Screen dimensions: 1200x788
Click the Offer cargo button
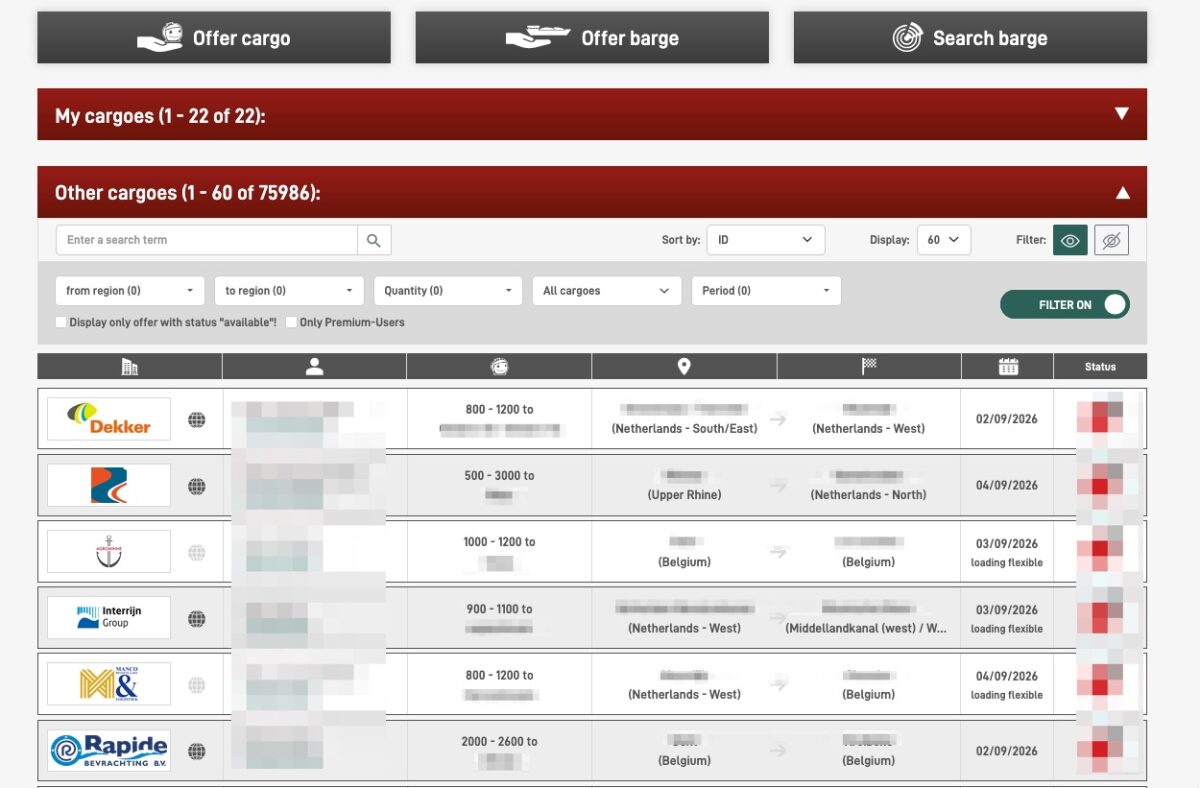214,38
